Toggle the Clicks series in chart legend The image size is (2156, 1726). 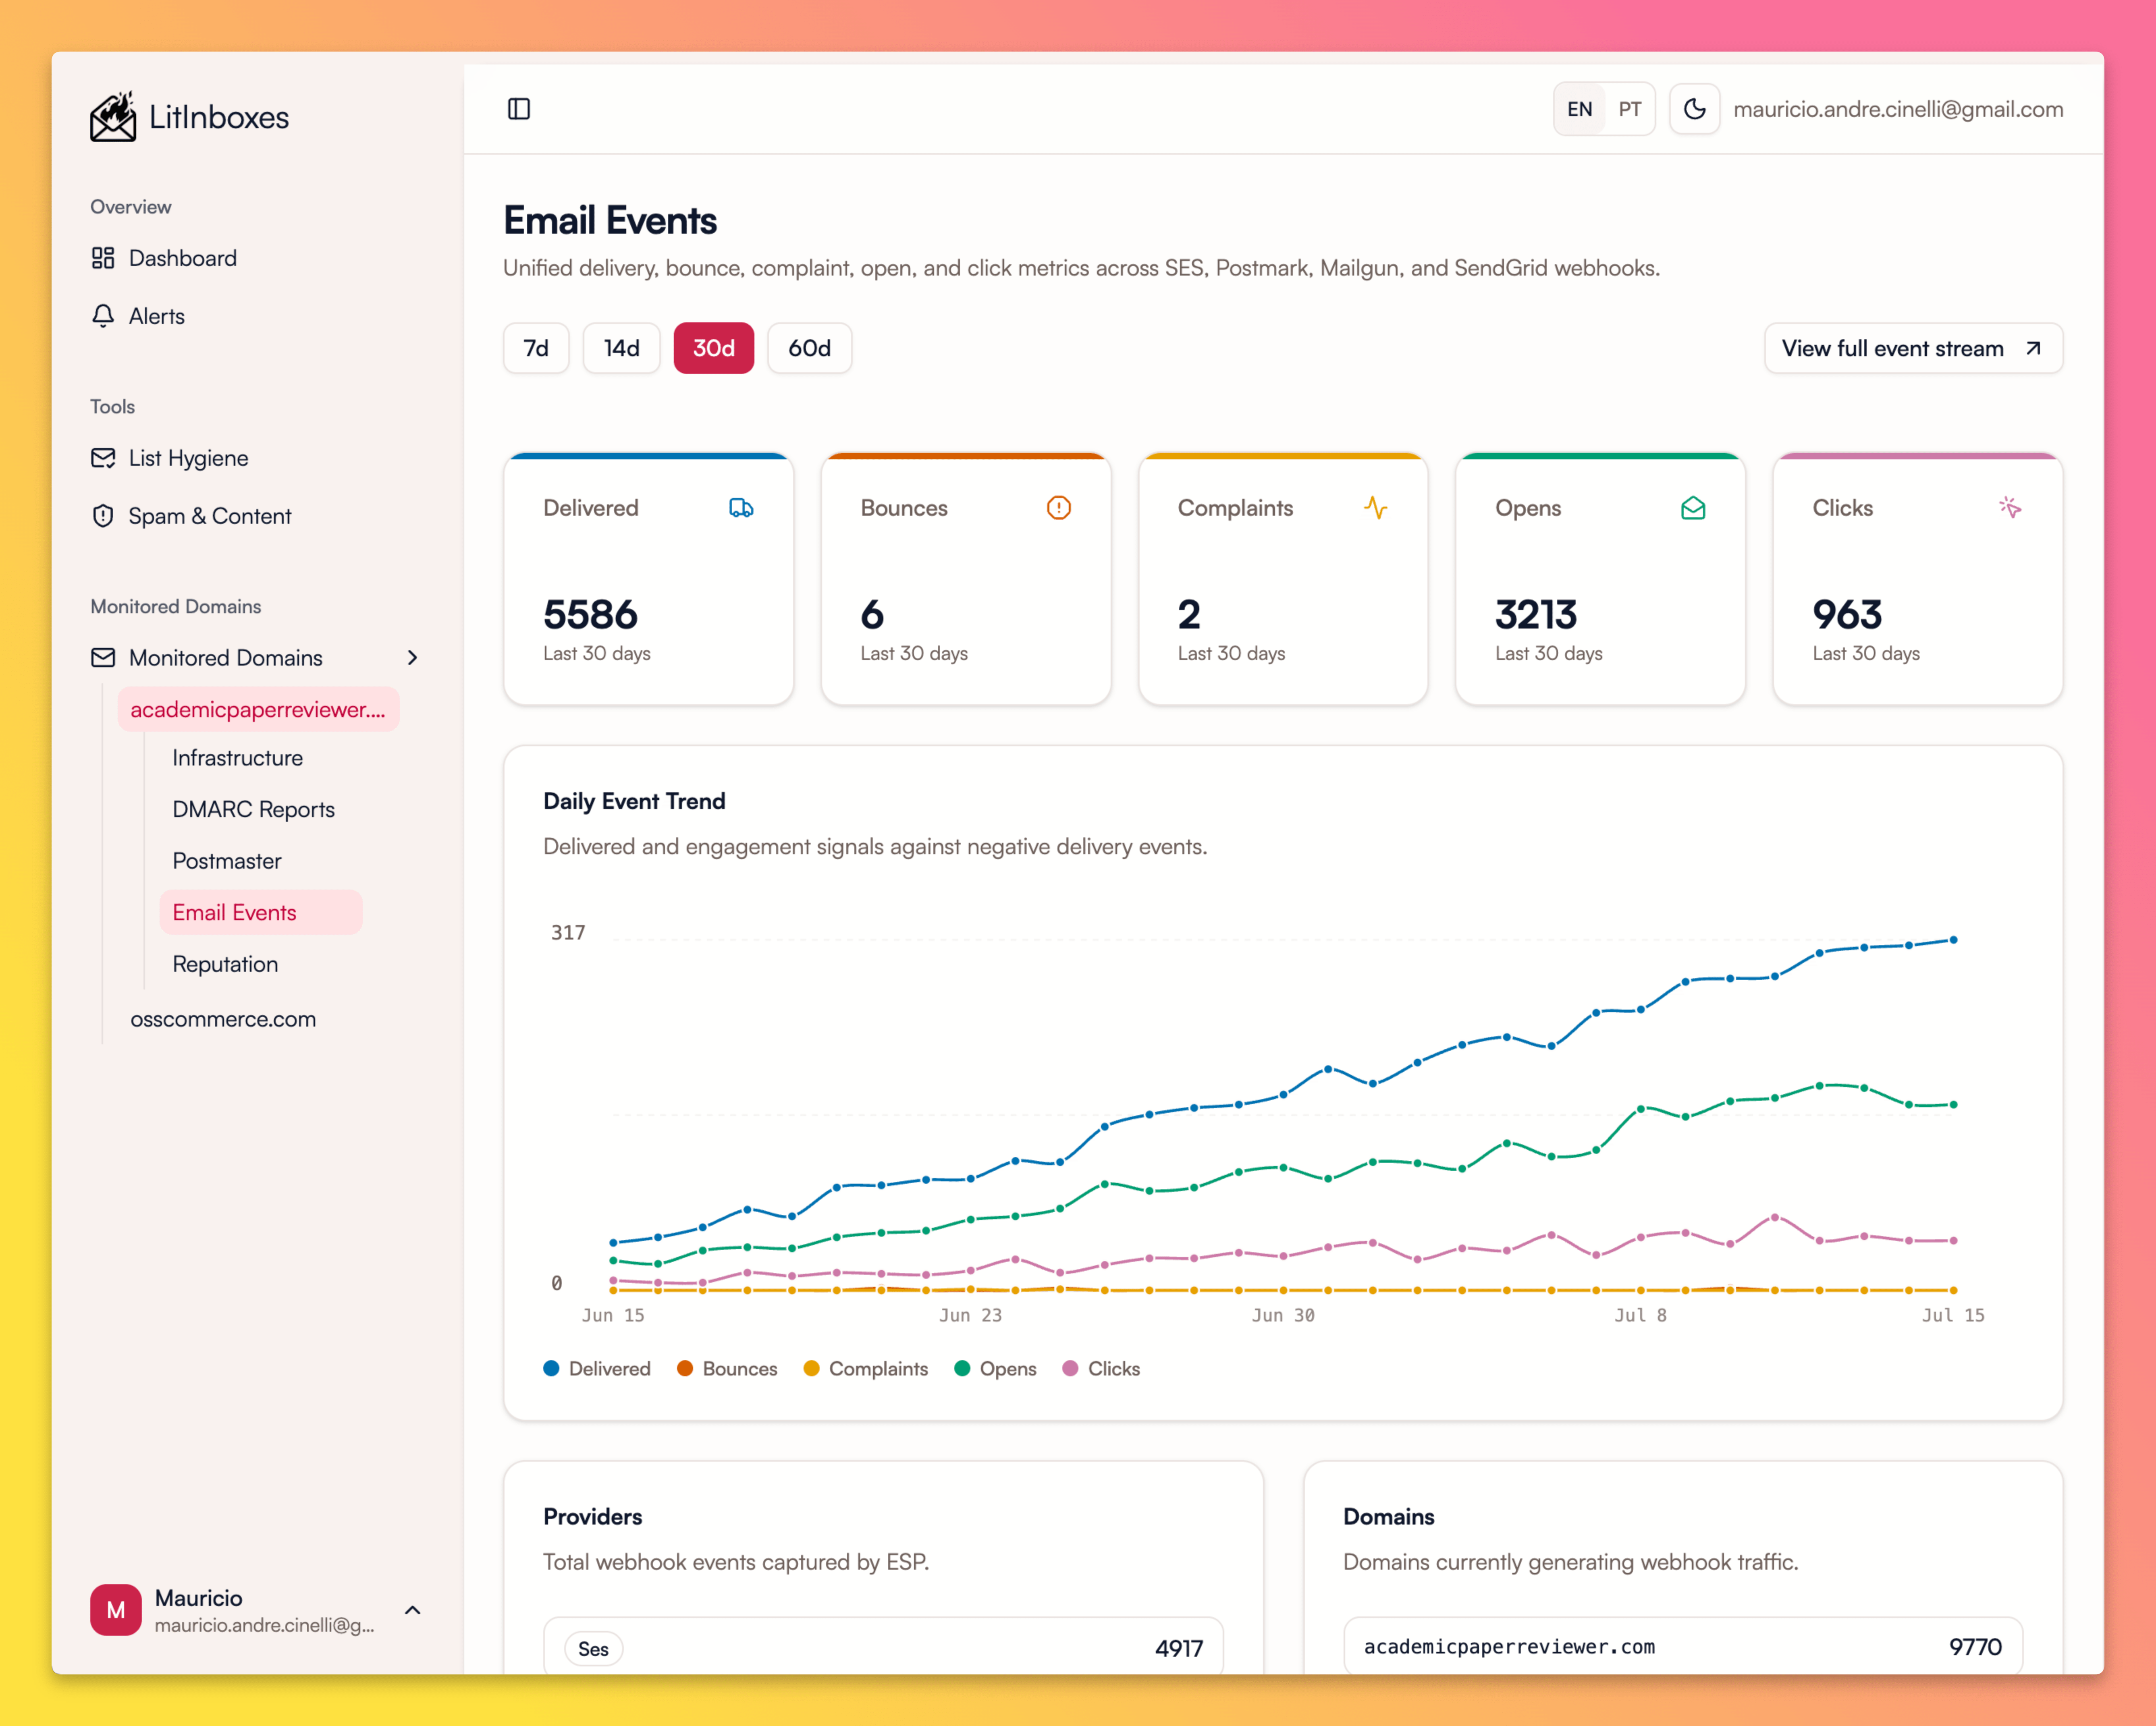1101,1369
